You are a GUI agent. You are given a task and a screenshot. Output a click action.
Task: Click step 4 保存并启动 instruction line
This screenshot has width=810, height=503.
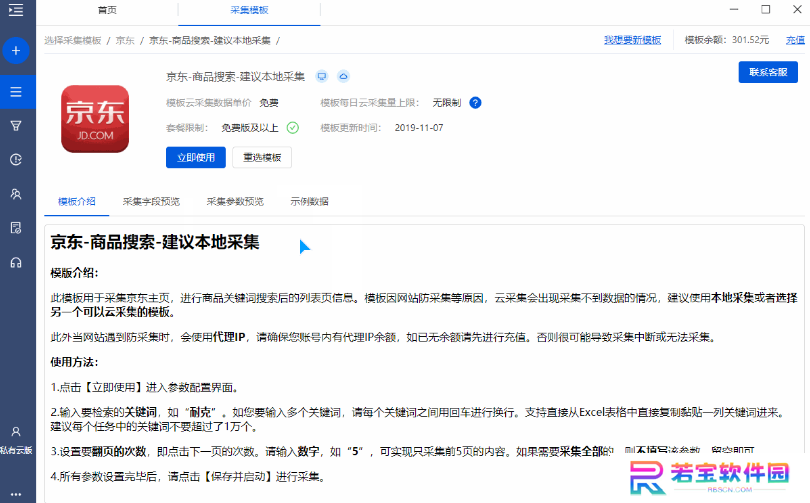tap(188, 476)
